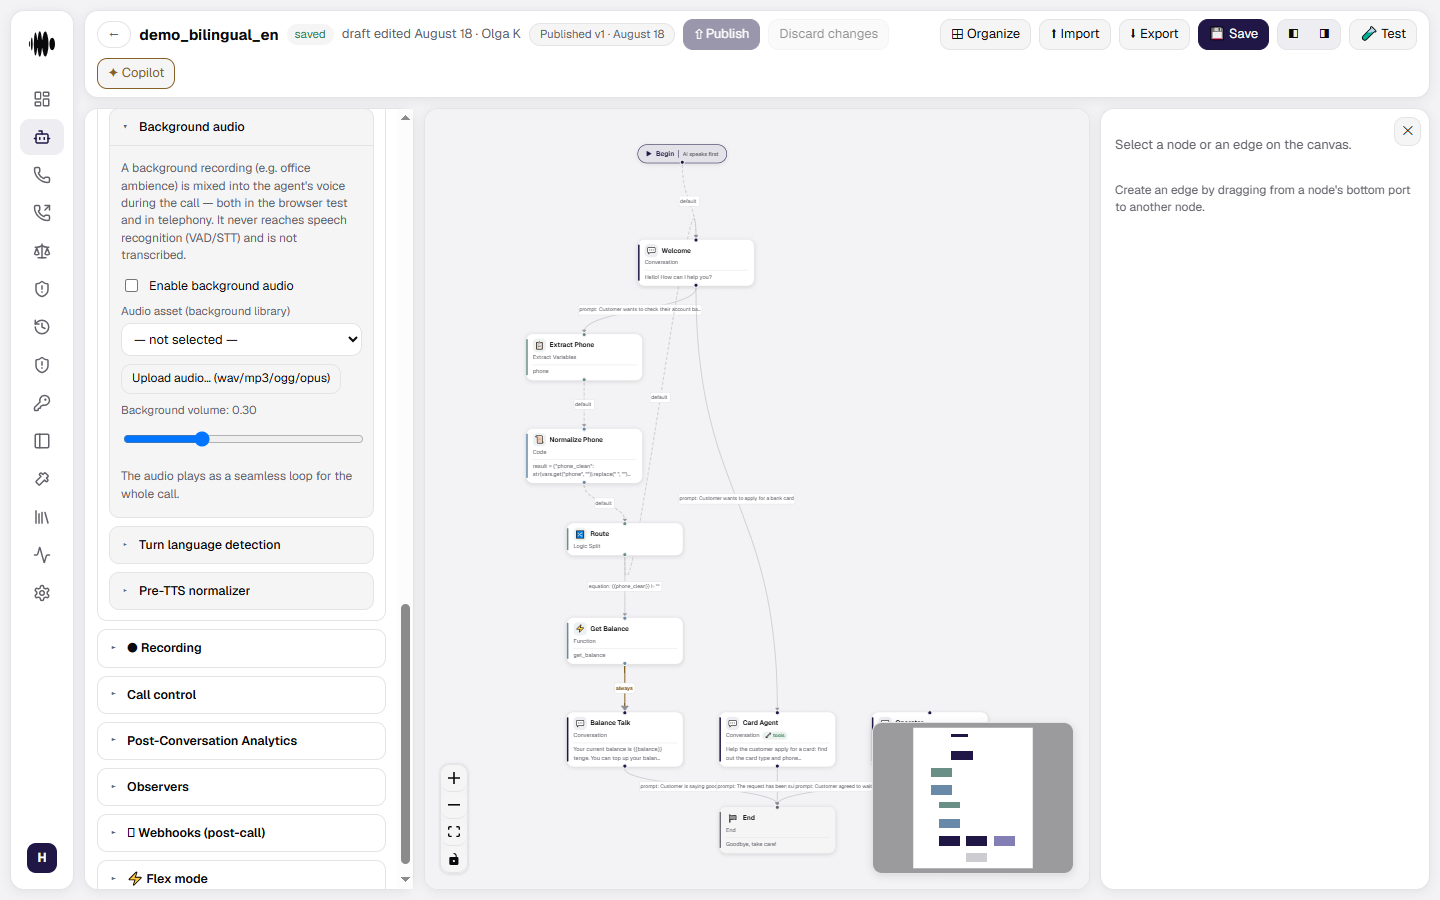Screen dimensions: 1440x900
Task: Click the canvas minimap thumbnail
Action: pyautogui.click(x=973, y=798)
